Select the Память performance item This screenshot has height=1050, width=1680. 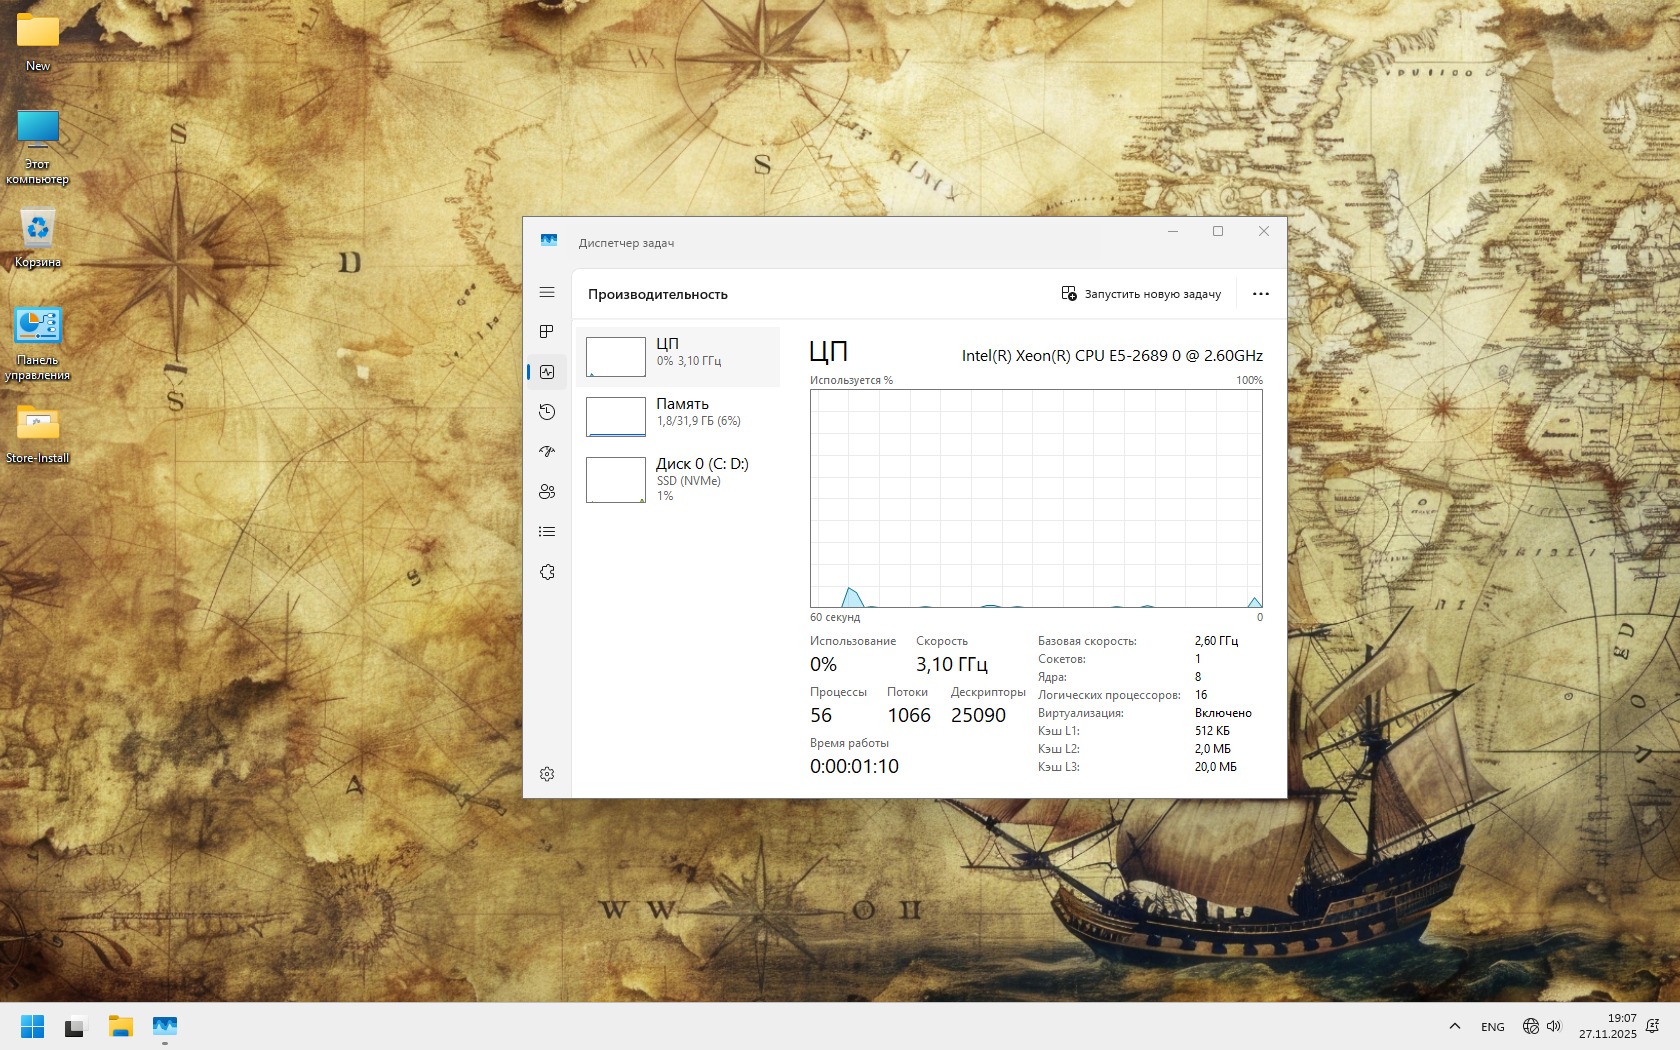point(678,417)
